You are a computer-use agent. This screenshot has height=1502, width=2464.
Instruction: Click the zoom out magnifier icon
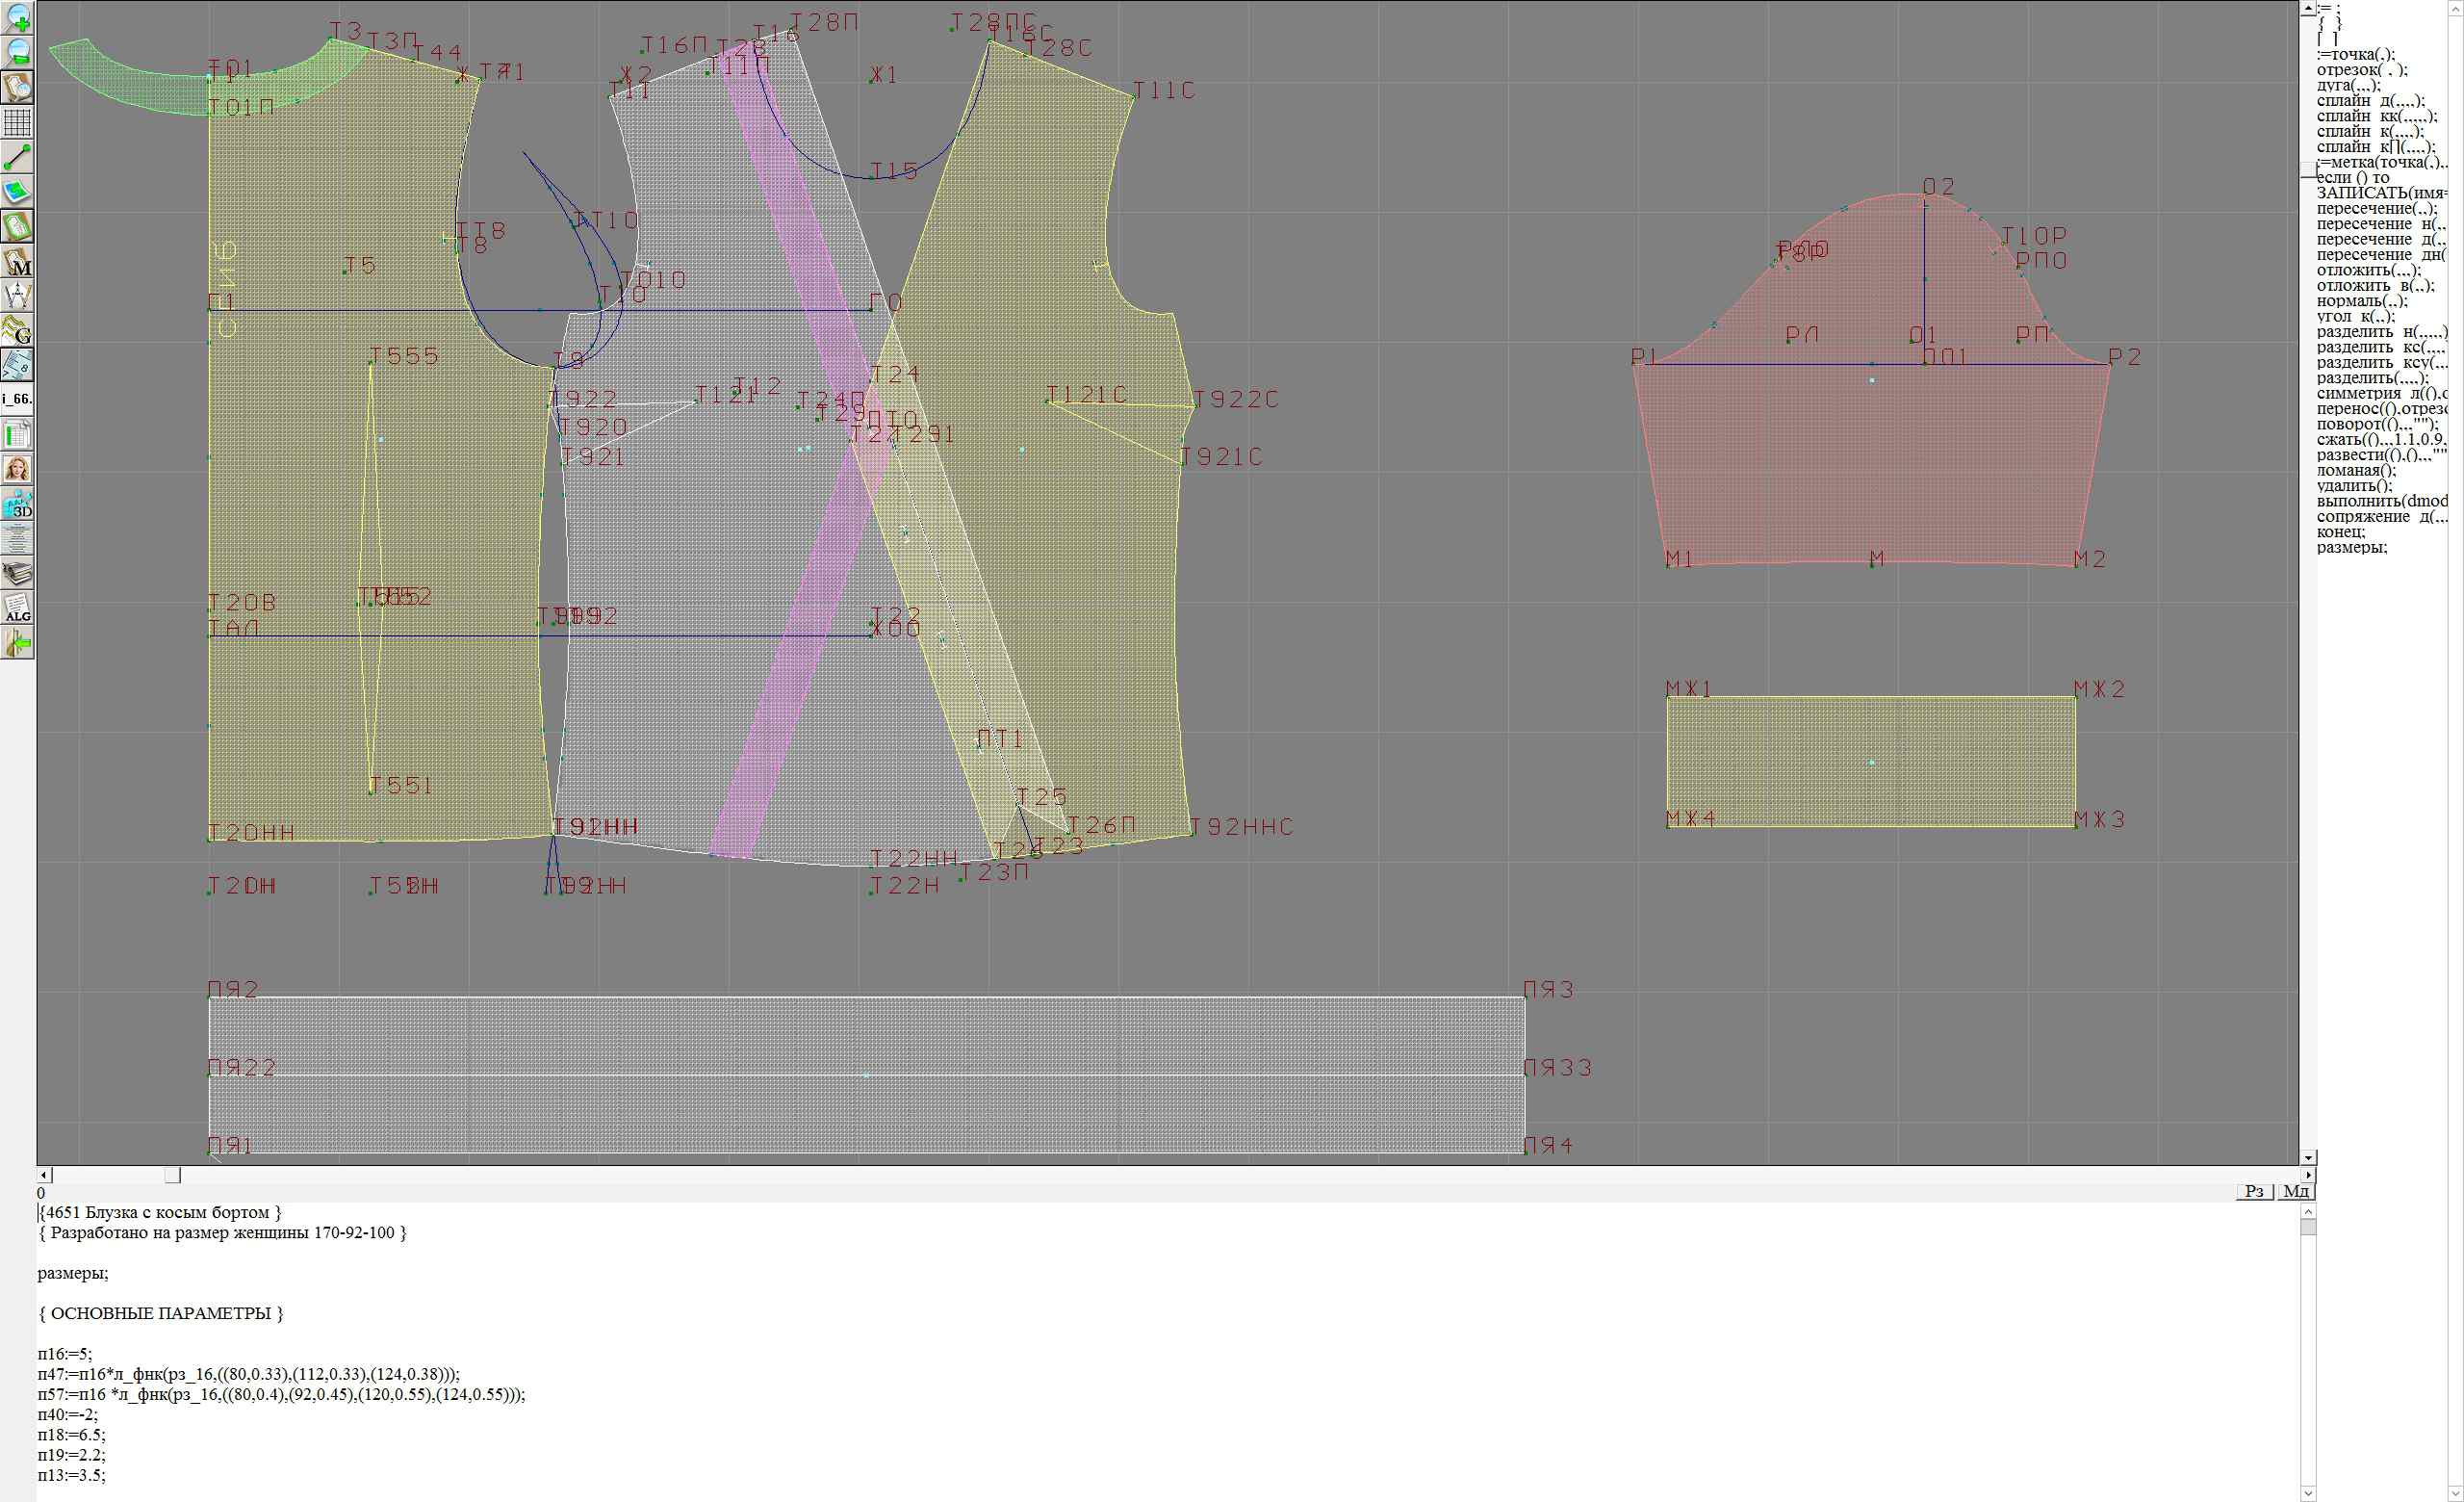(17, 52)
